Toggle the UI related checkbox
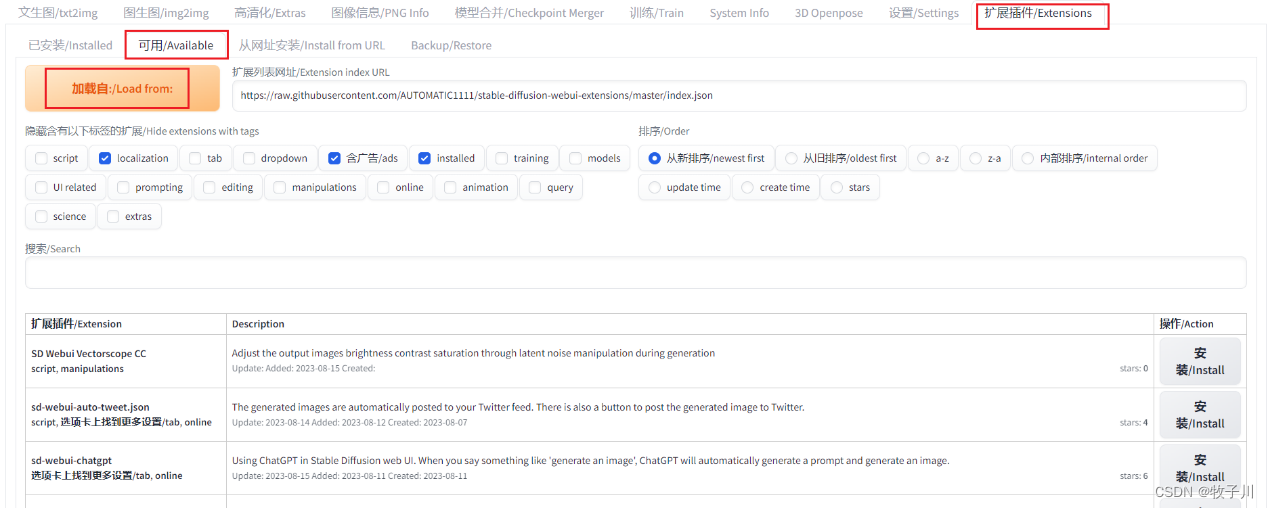The width and height of the screenshot is (1268, 508). [x=41, y=187]
